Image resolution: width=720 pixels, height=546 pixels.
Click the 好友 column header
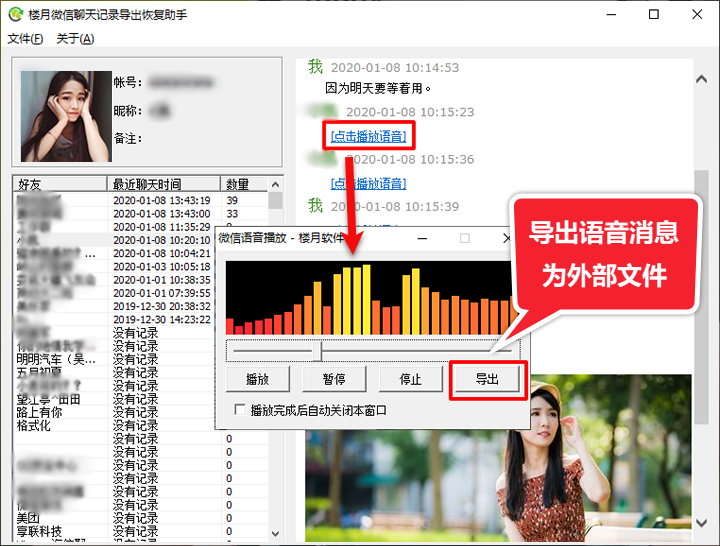[60, 184]
